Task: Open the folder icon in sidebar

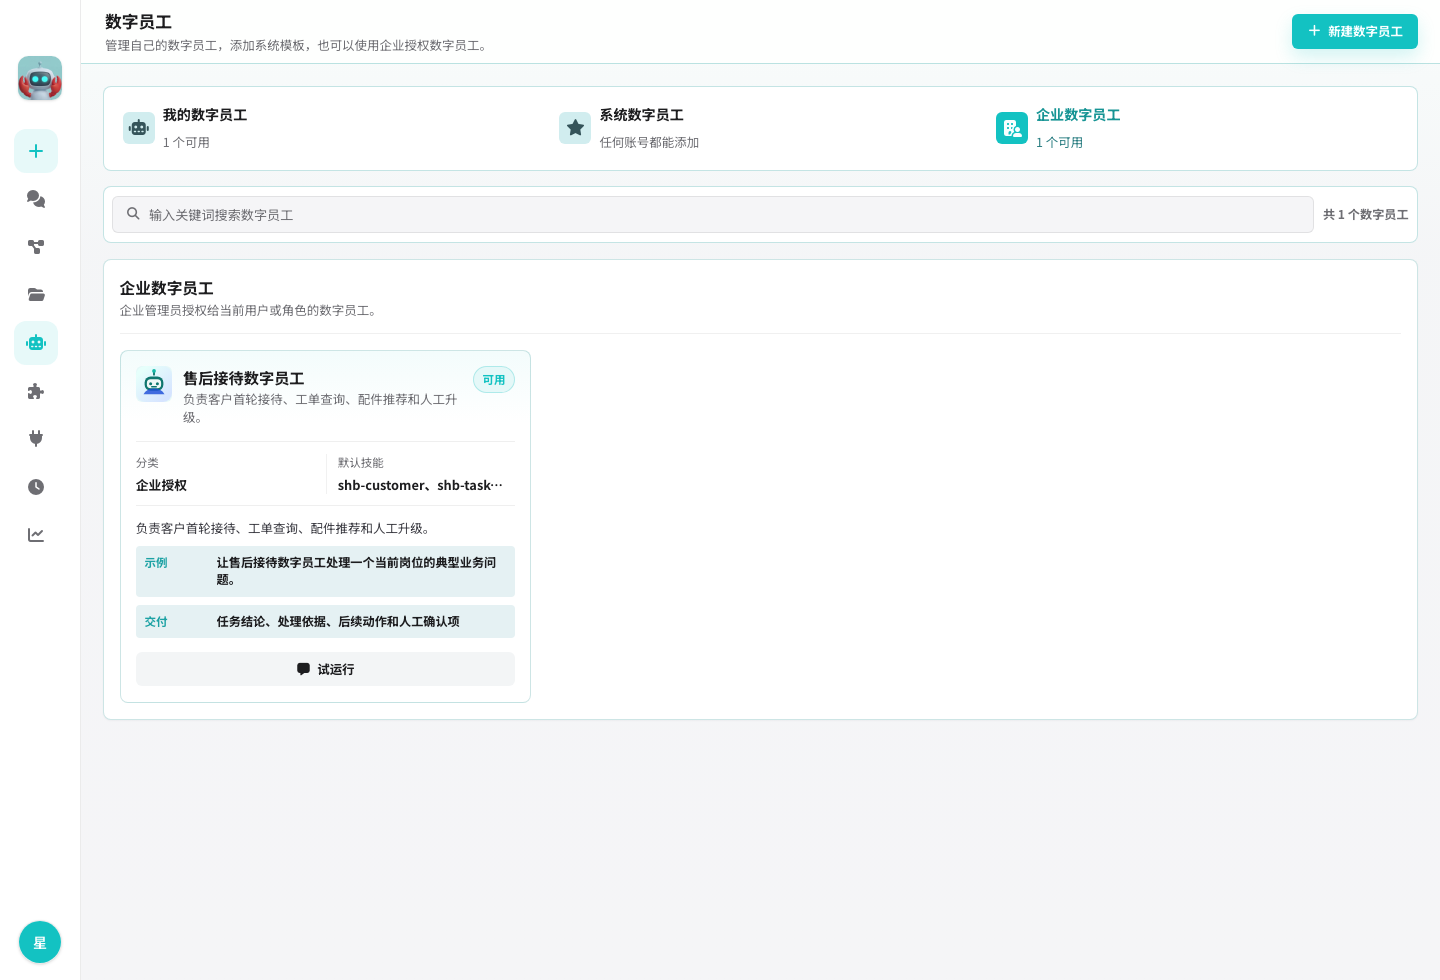Action: tap(36, 295)
